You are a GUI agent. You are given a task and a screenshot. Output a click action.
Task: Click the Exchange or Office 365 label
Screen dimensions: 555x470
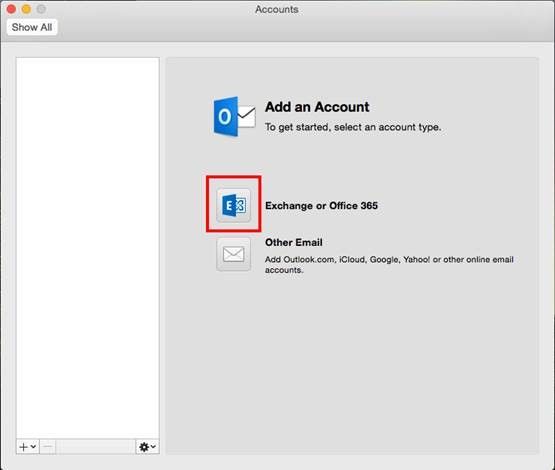coord(321,206)
